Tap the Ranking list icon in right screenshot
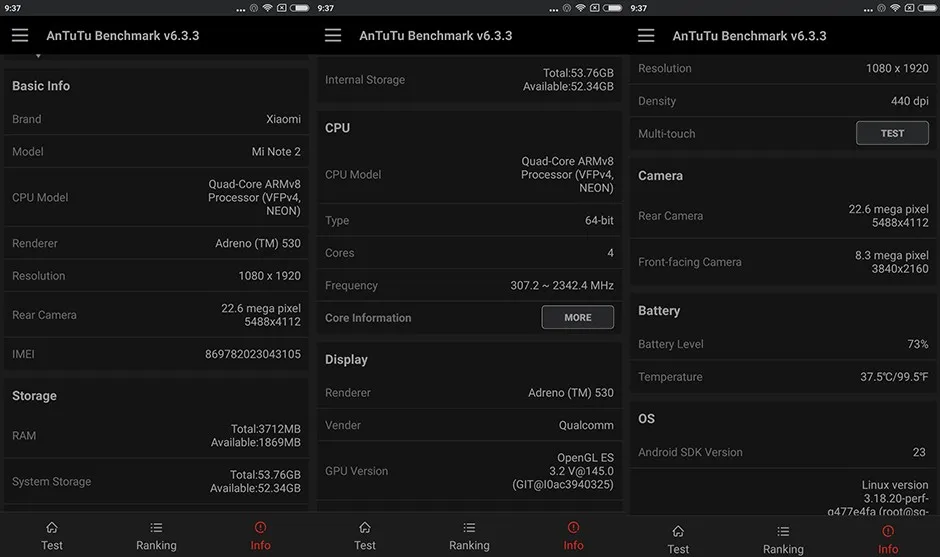The height and width of the screenshot is (557, 940). click(783, 531)
